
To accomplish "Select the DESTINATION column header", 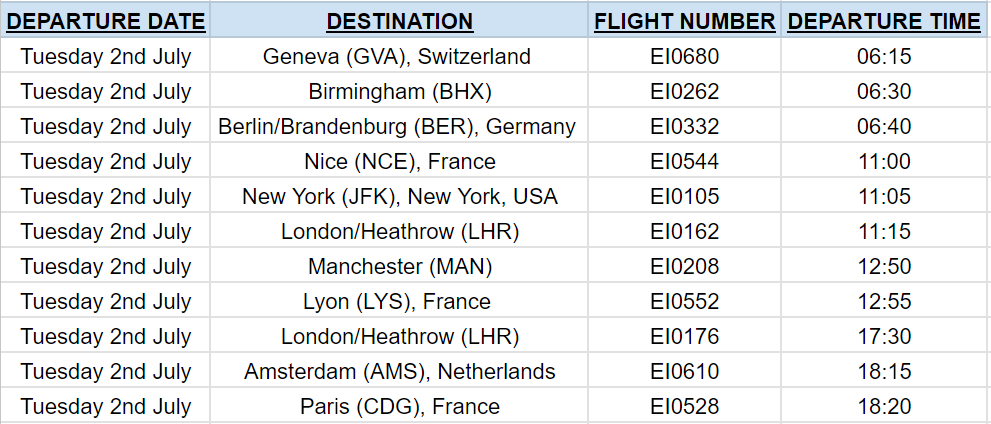I will click(x=399, y=21).
